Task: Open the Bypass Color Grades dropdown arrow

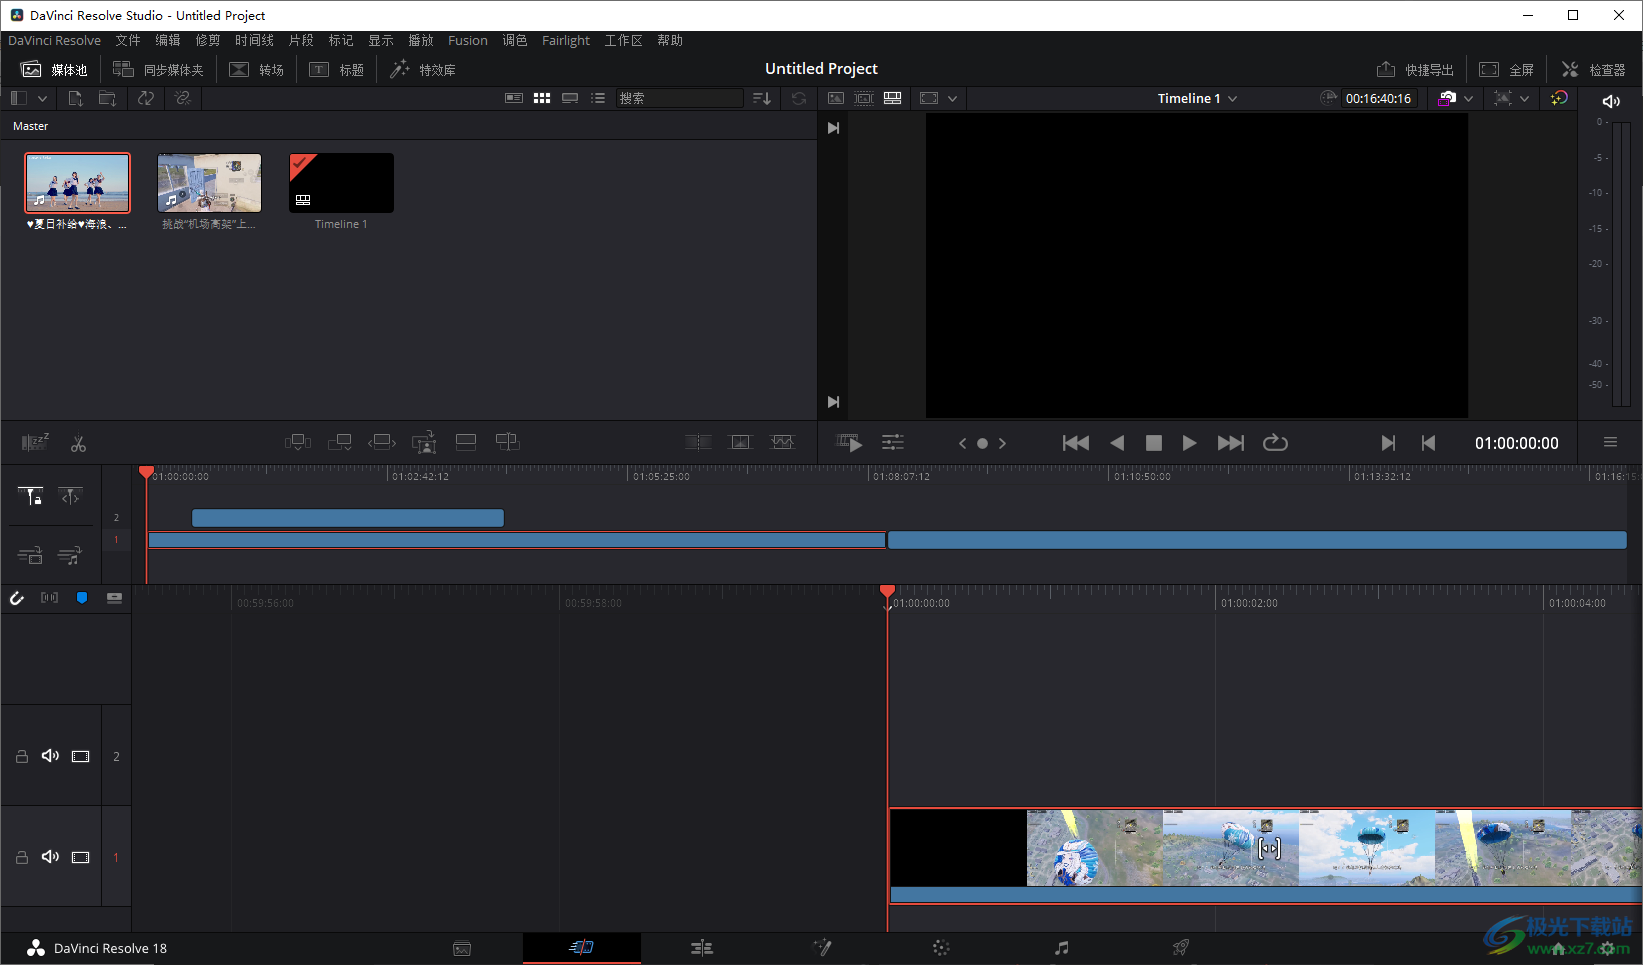Action: click(1468, 98)
